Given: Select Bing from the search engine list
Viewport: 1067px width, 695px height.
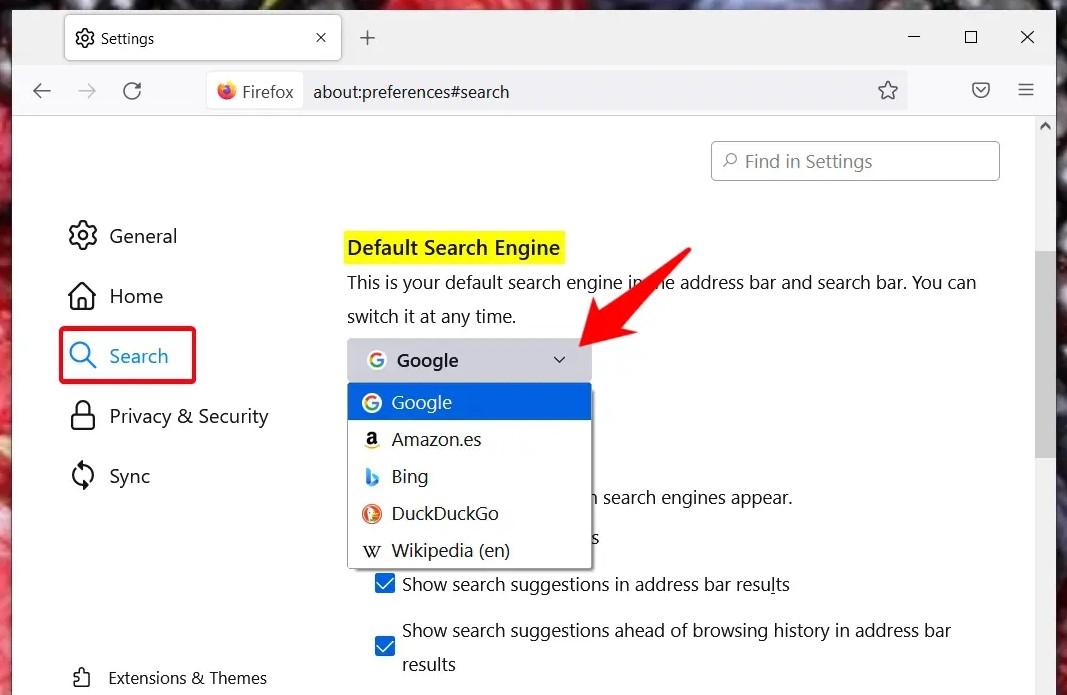Looking at the screenshot, I should pyautogui.click(x=410, y=477).
